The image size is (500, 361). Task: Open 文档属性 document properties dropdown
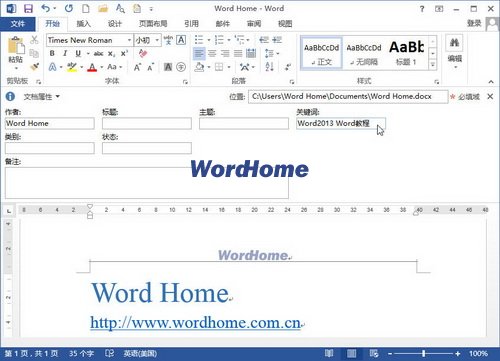[x=41, y=97]
